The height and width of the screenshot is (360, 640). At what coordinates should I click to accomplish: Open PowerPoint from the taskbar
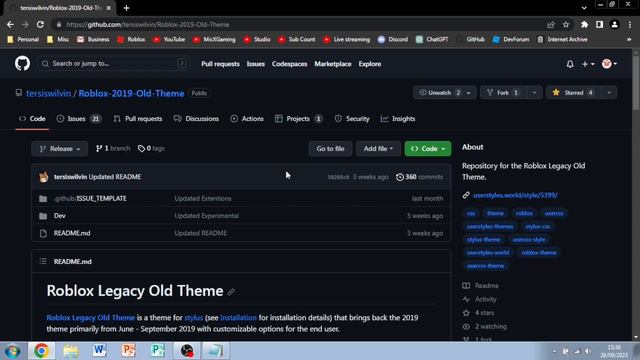128,351
